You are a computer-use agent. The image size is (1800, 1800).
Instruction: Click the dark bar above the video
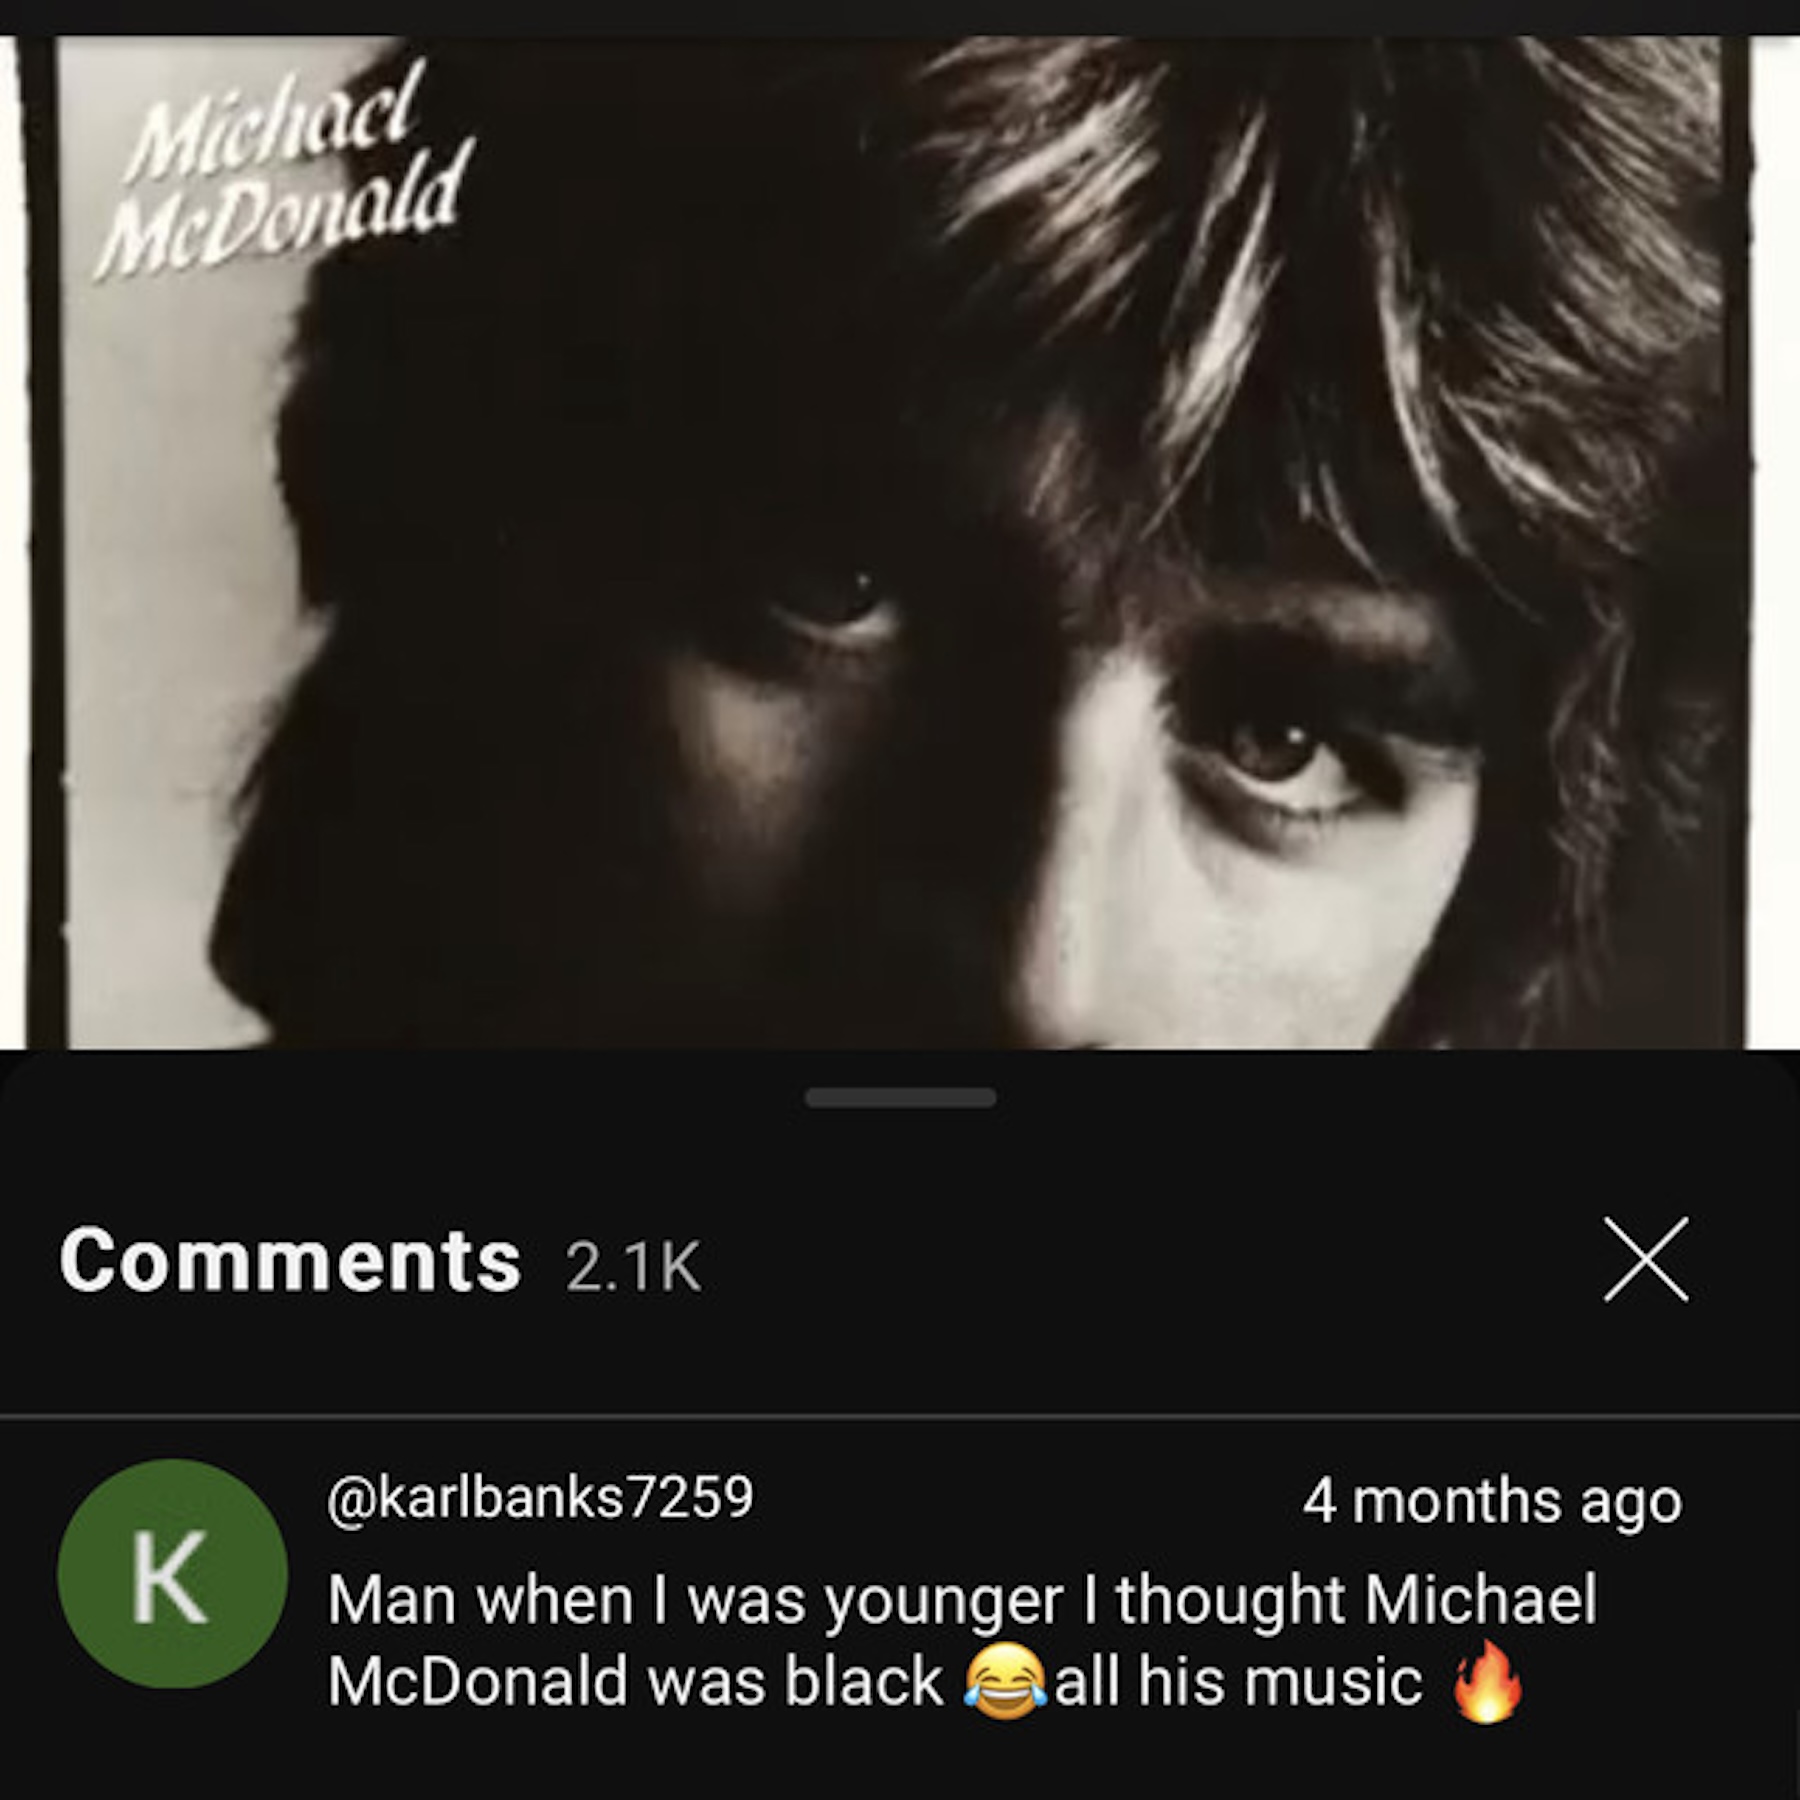point(900,16)
